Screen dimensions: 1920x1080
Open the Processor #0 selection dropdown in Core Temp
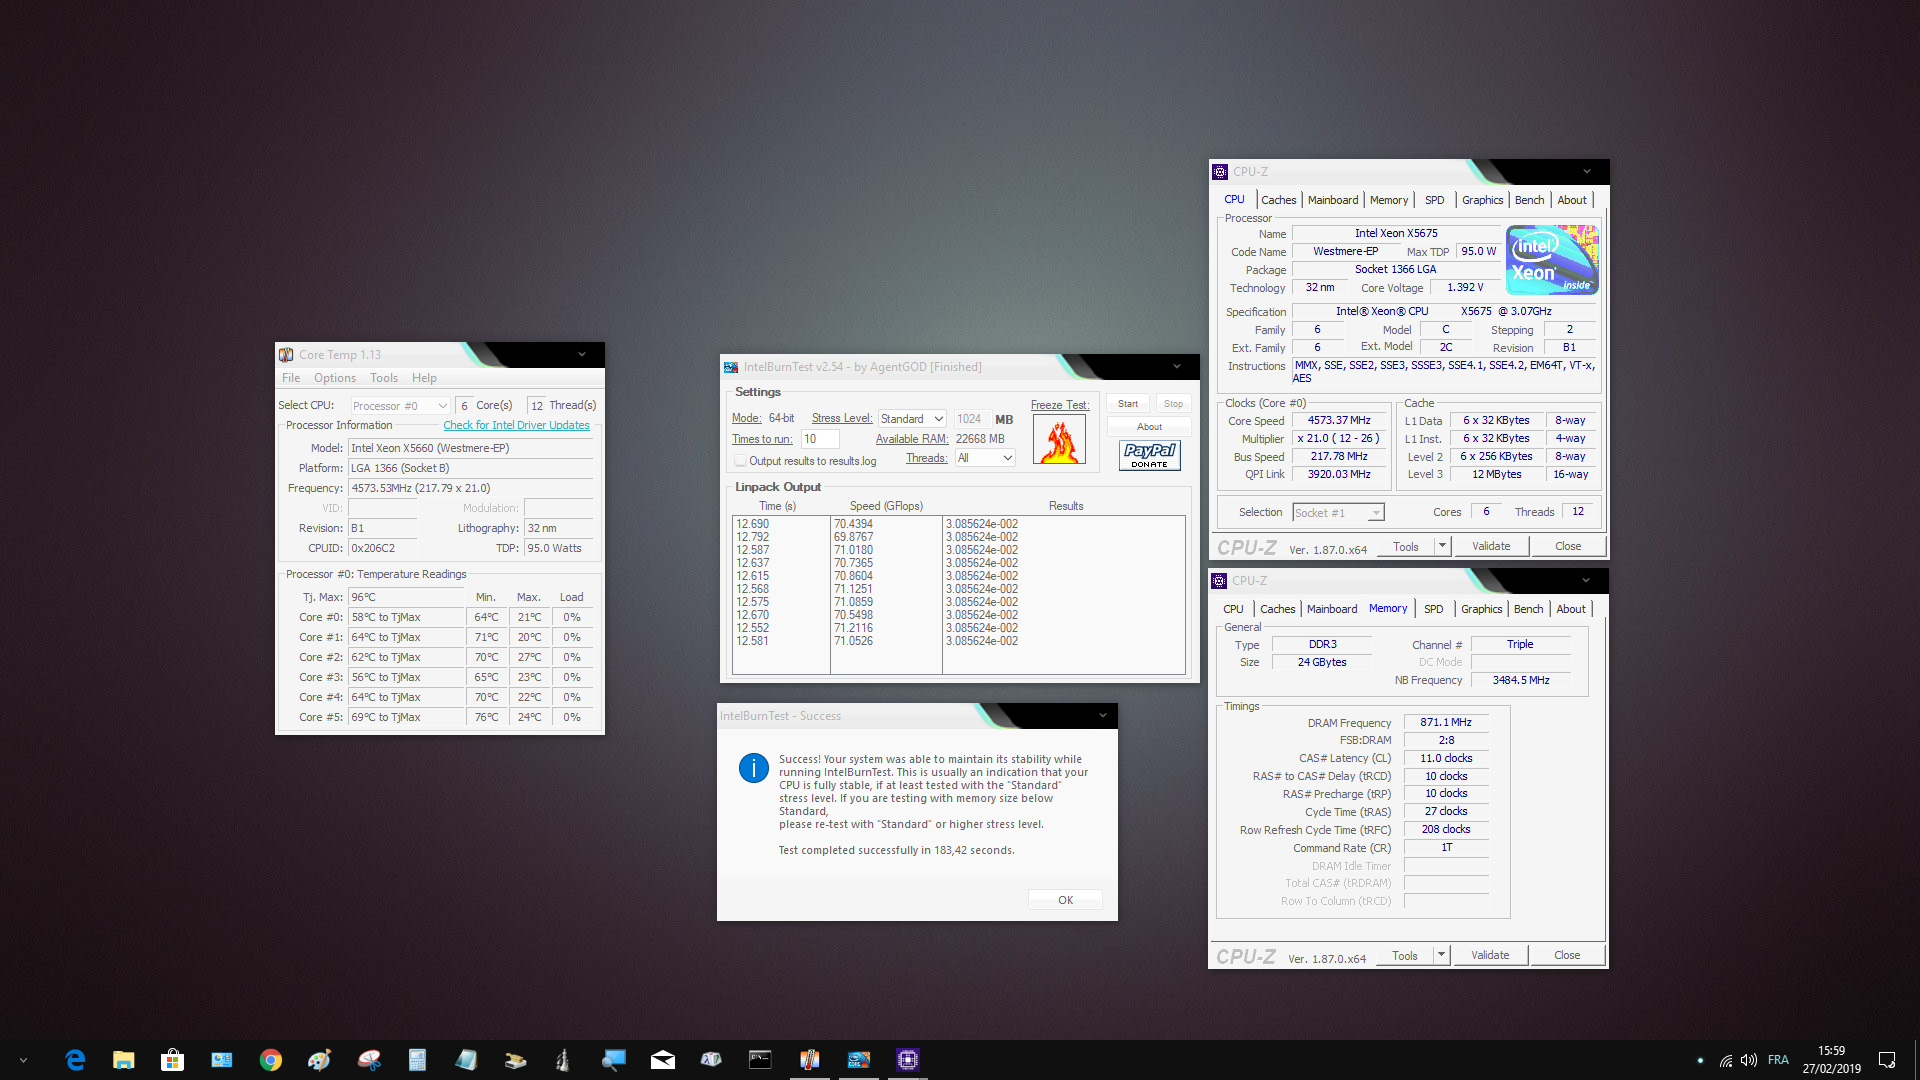coord(399,405)
